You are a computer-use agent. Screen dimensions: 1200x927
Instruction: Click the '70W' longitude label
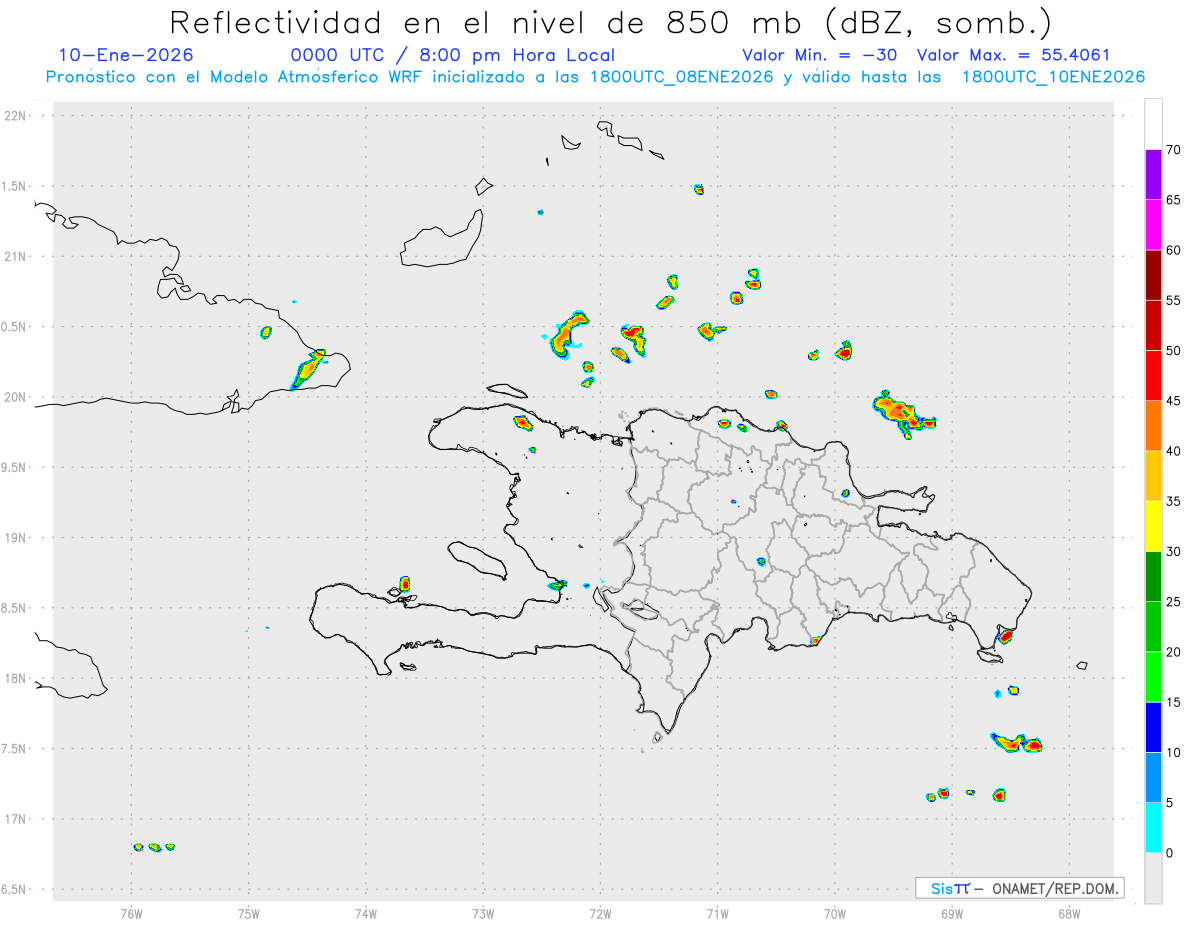835,913
